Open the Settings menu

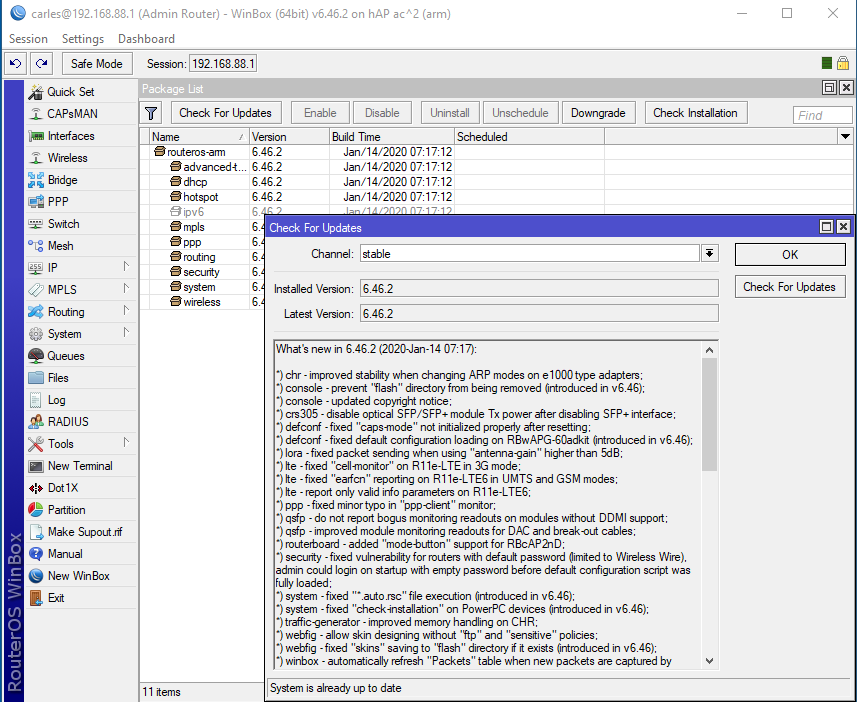click(83, 38)
